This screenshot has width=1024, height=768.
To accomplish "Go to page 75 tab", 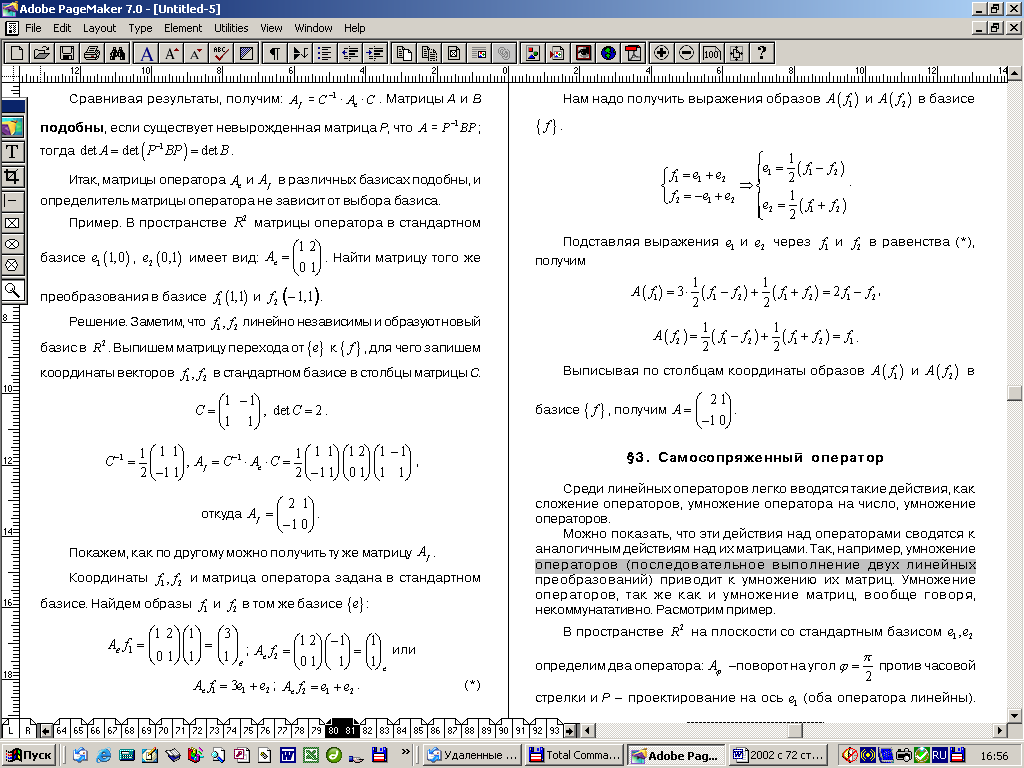I will pos(248,730).
